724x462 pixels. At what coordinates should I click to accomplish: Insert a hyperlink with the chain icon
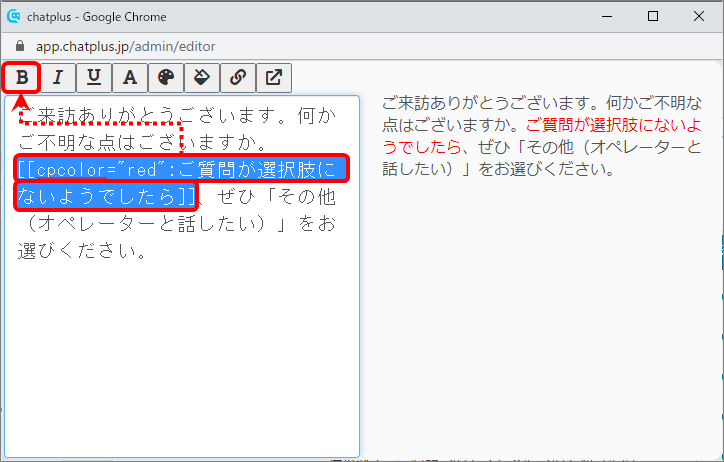click(238, 78)
